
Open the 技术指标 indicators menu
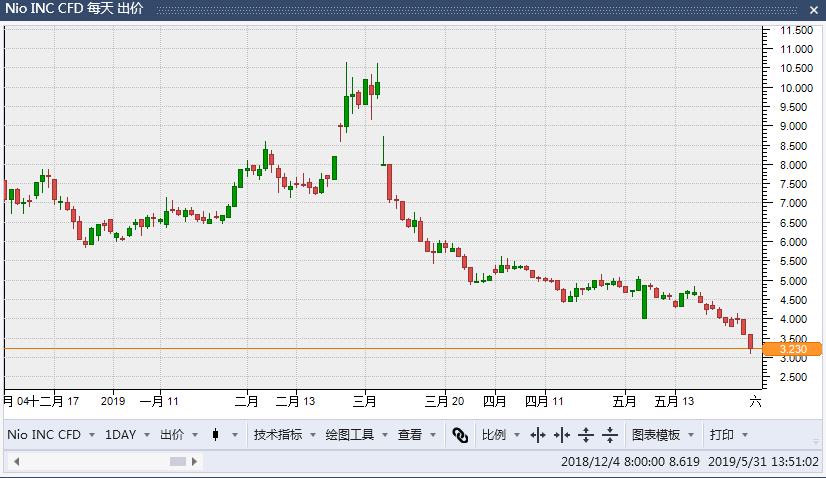point(285,435)
